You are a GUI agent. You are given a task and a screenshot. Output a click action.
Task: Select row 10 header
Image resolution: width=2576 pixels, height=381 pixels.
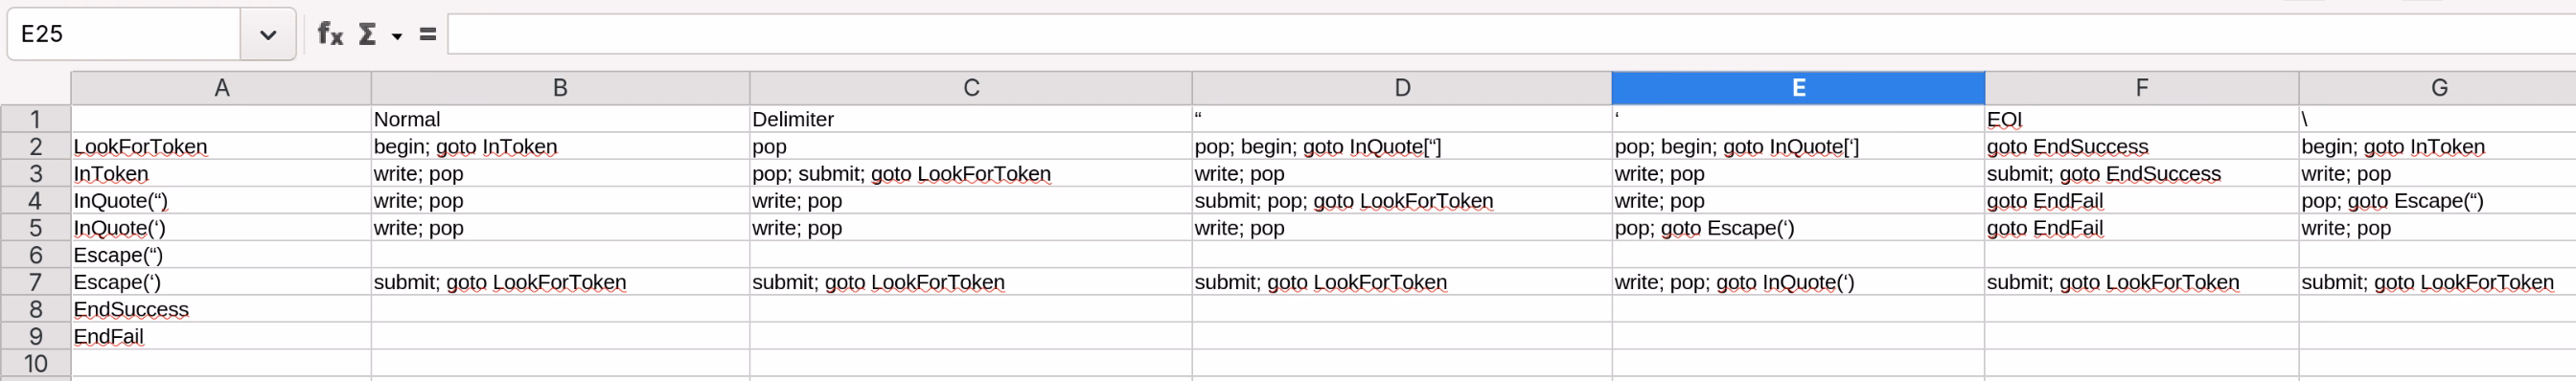[x=35, y=363]
